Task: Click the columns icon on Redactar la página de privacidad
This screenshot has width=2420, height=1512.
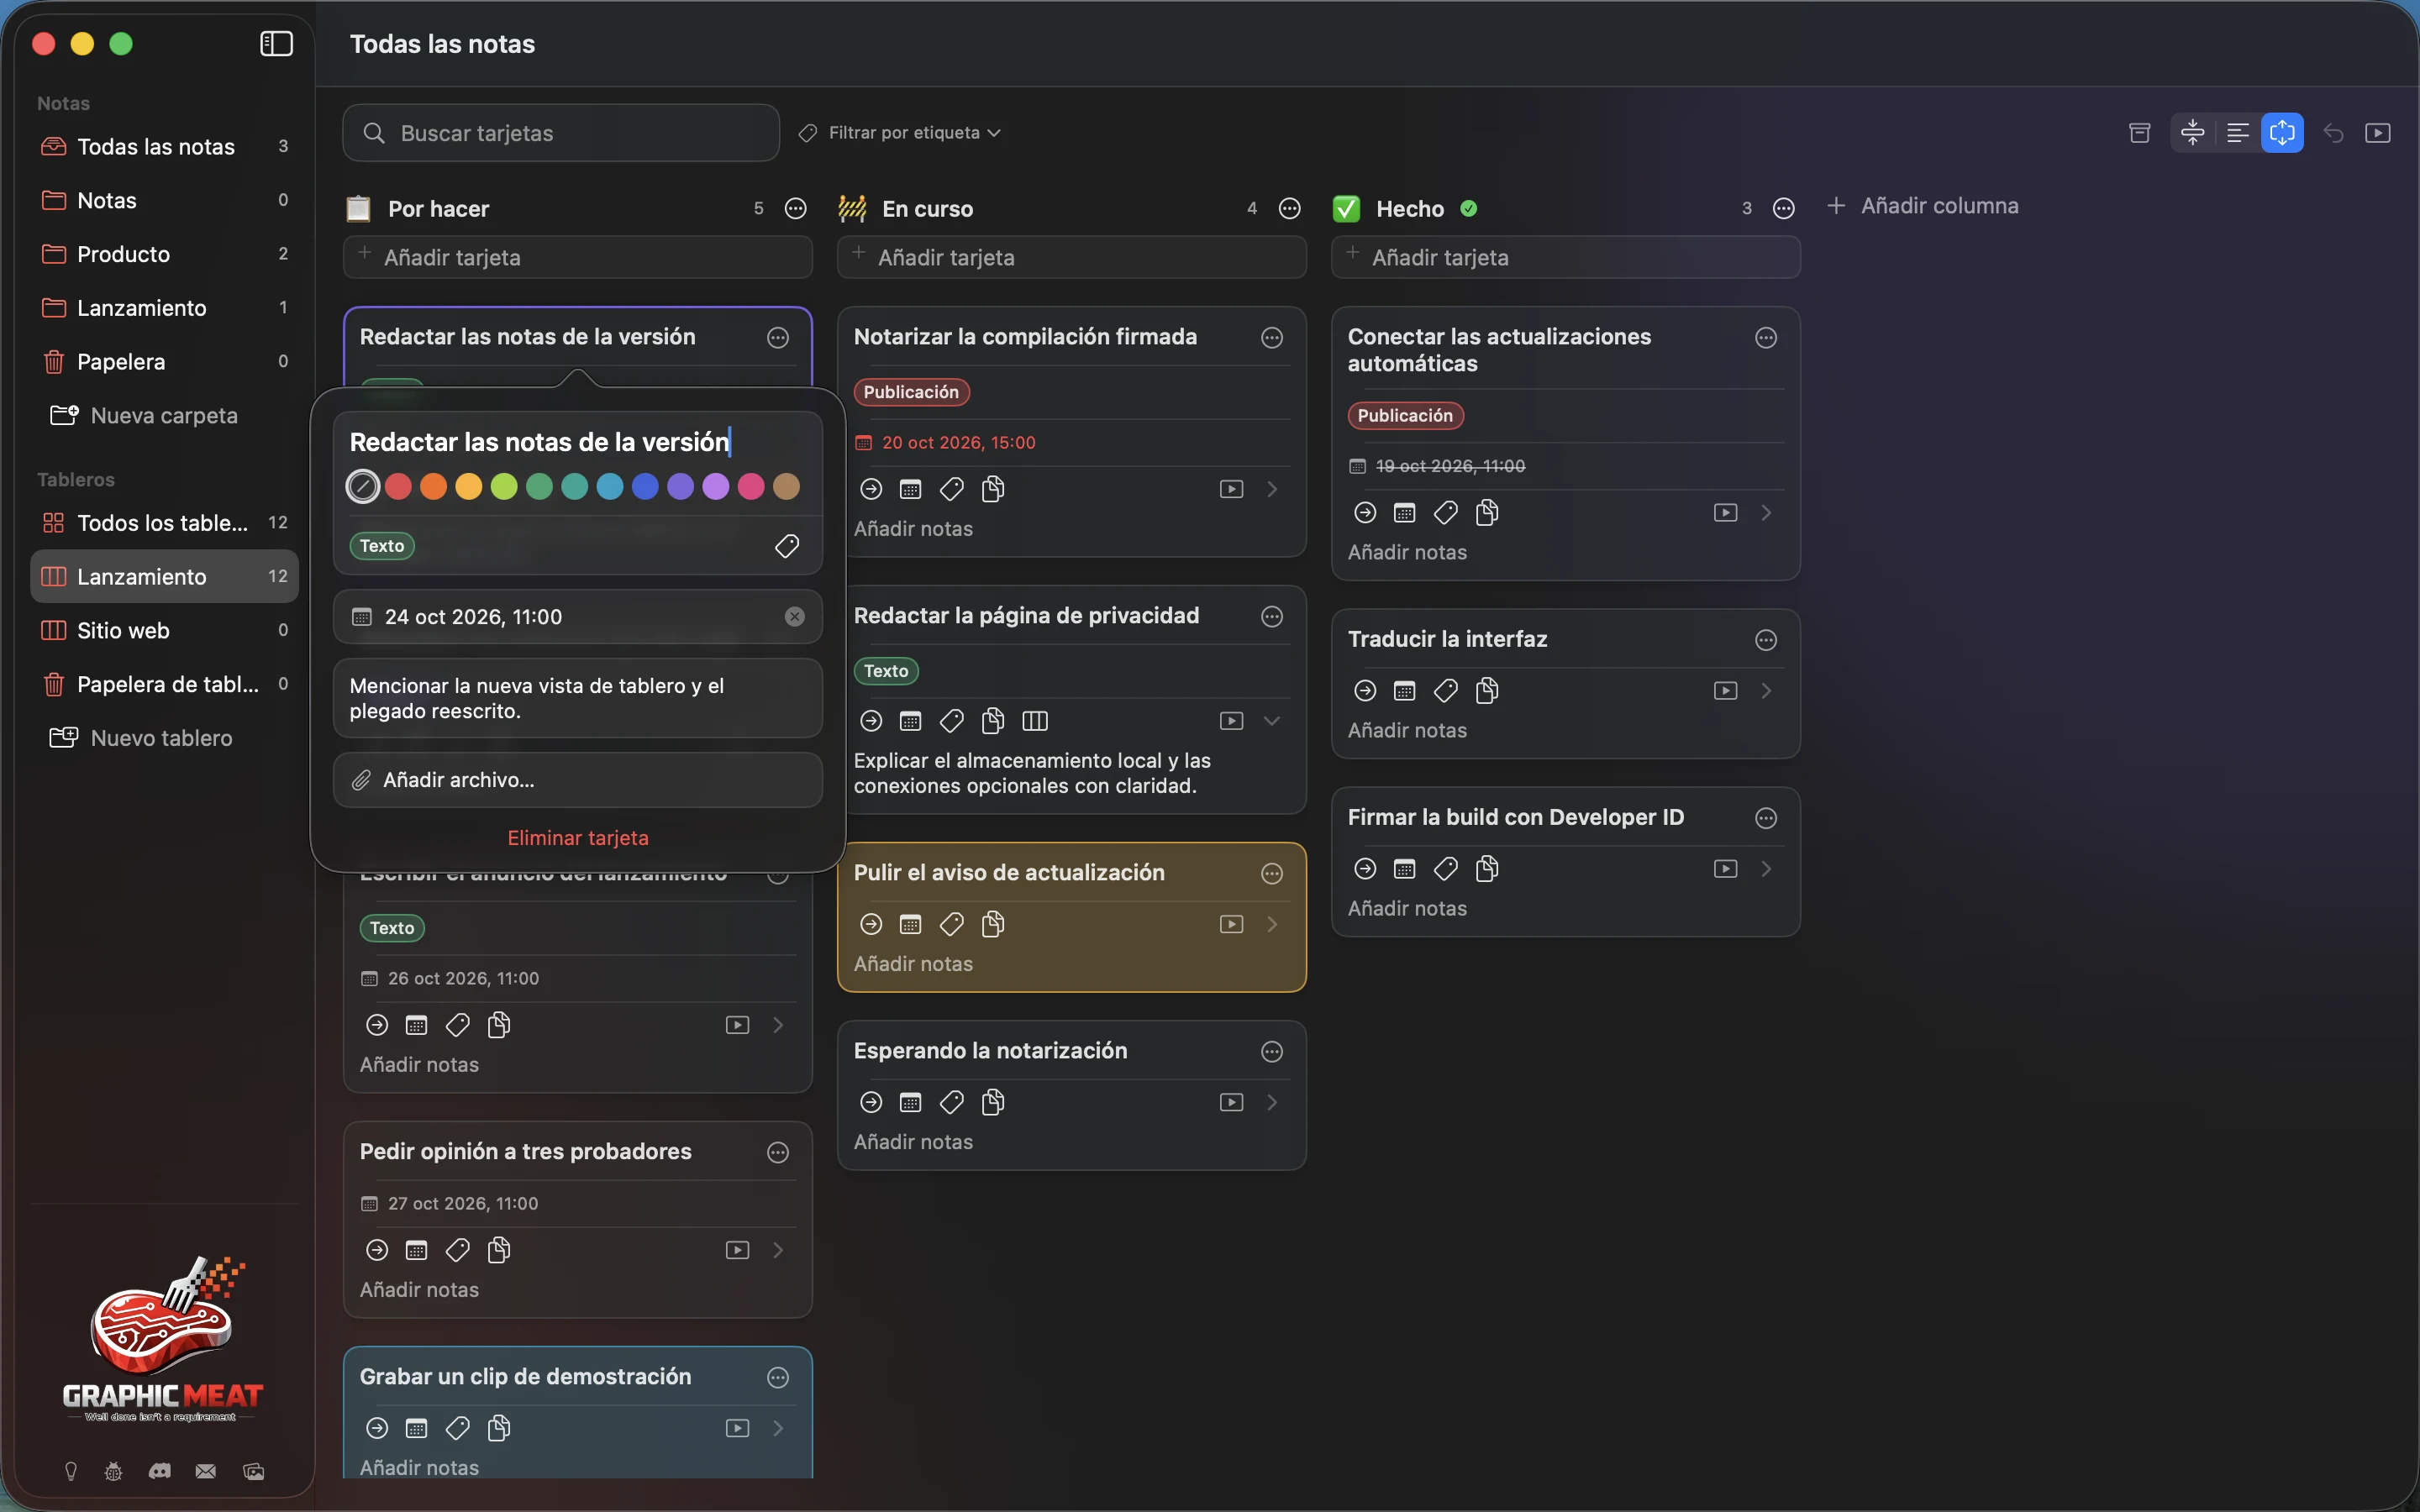Action: click(1035, 721)
